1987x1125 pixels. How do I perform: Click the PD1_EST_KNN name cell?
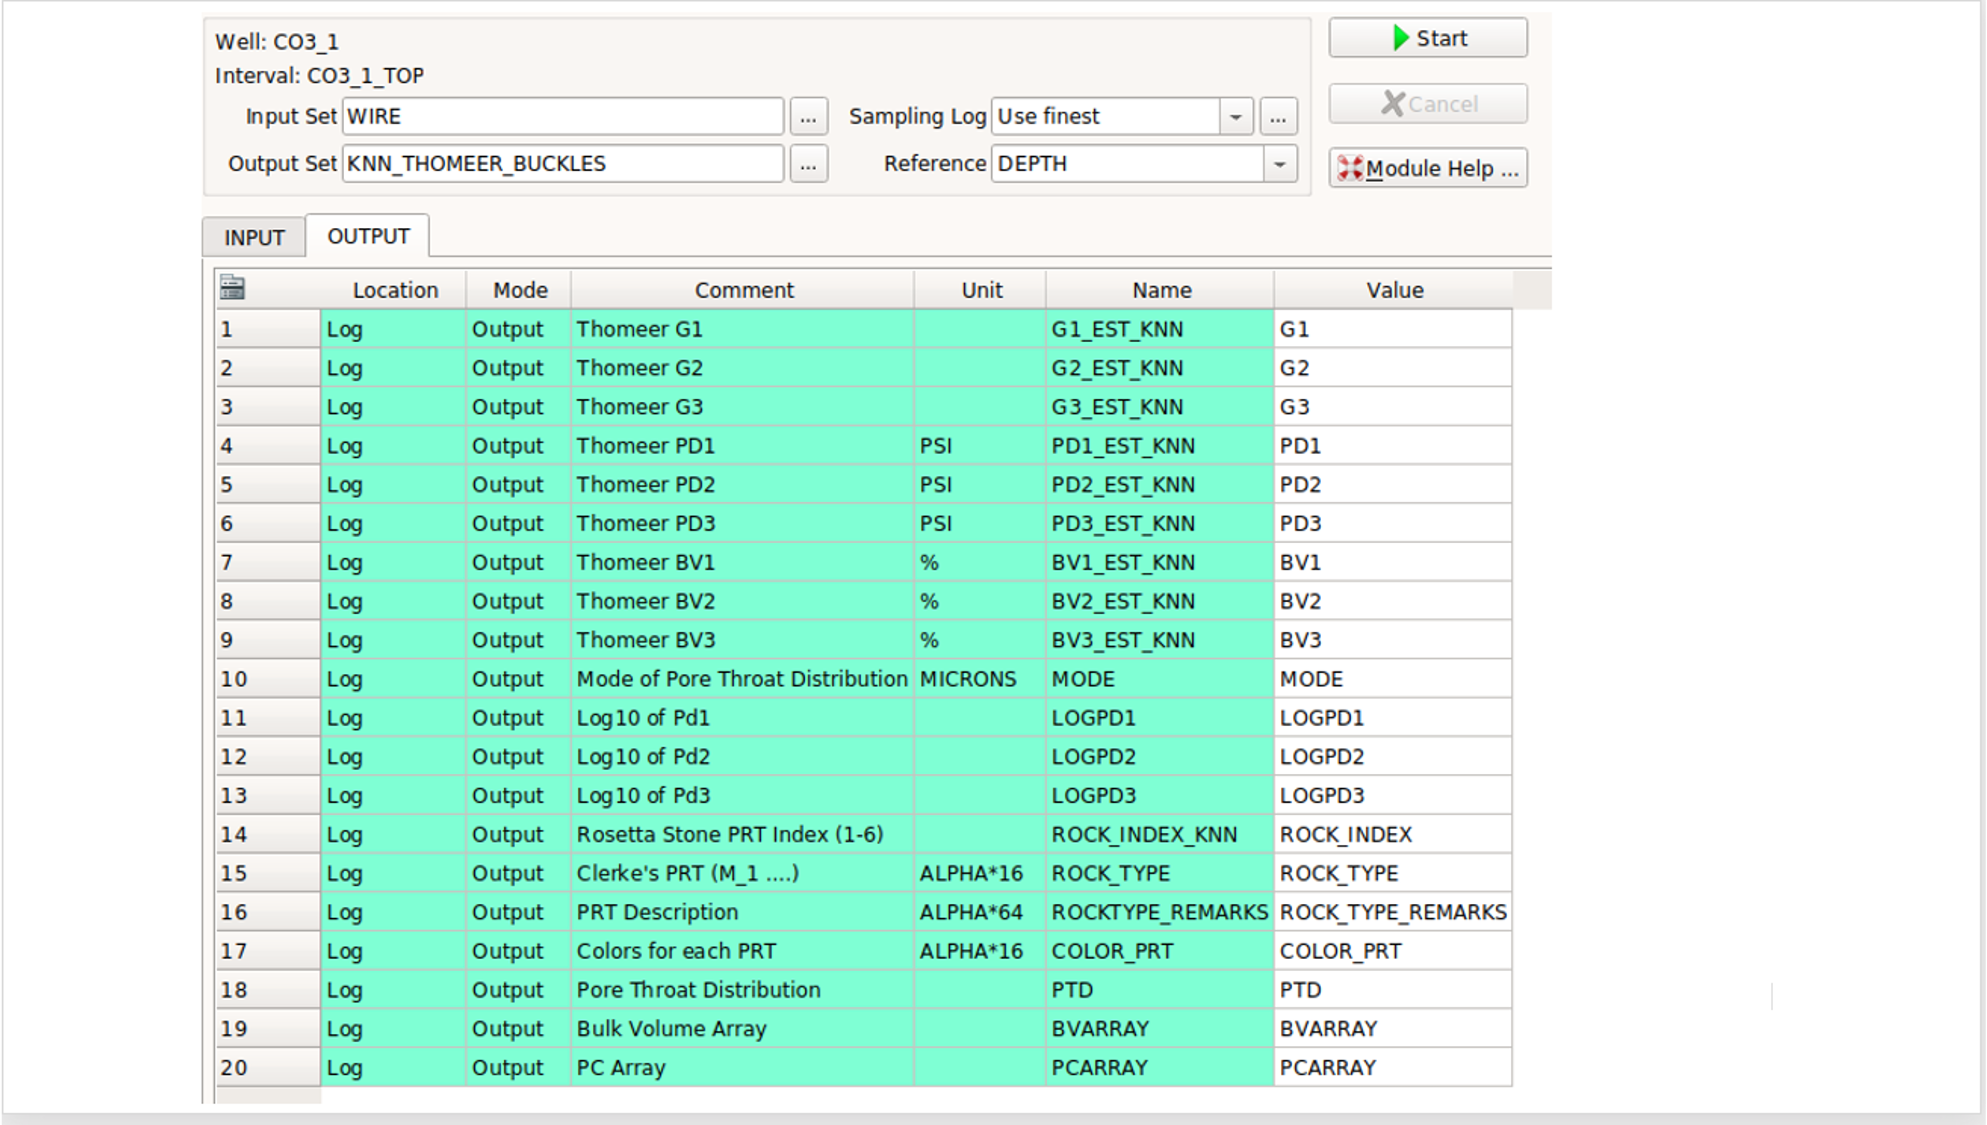click(1160, 446)
